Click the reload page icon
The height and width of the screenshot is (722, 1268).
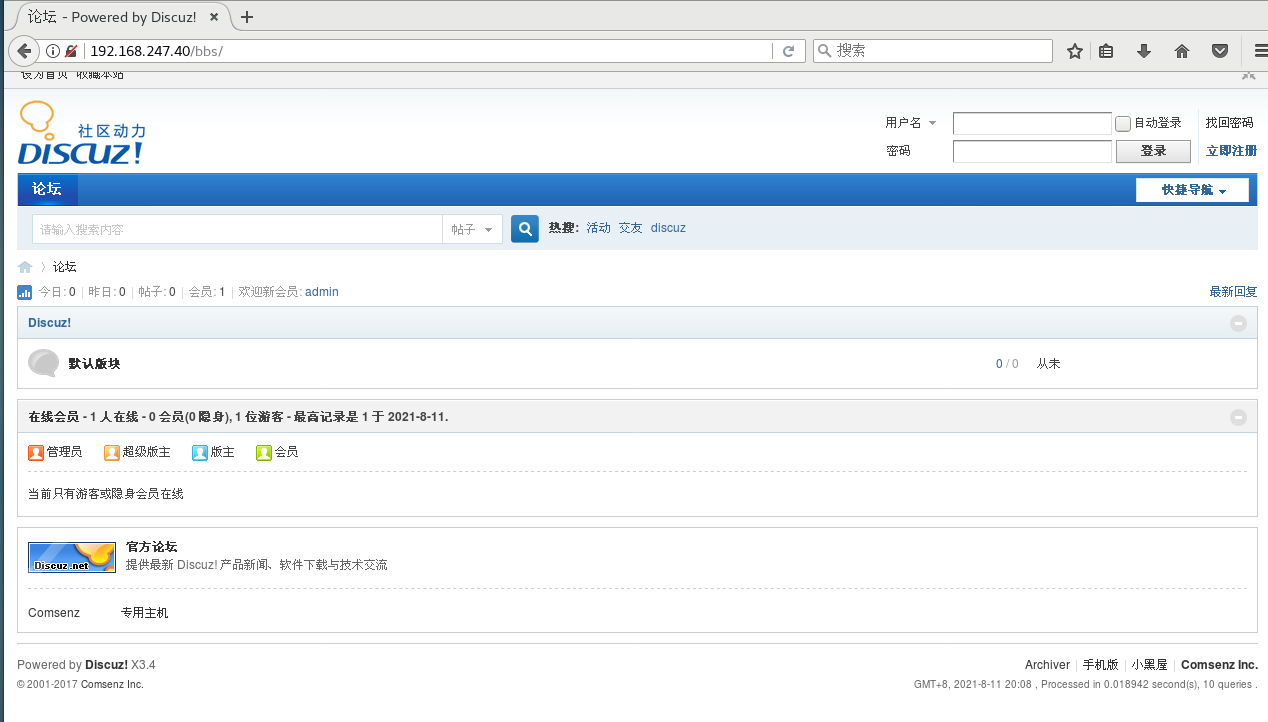tap(788, 51)
